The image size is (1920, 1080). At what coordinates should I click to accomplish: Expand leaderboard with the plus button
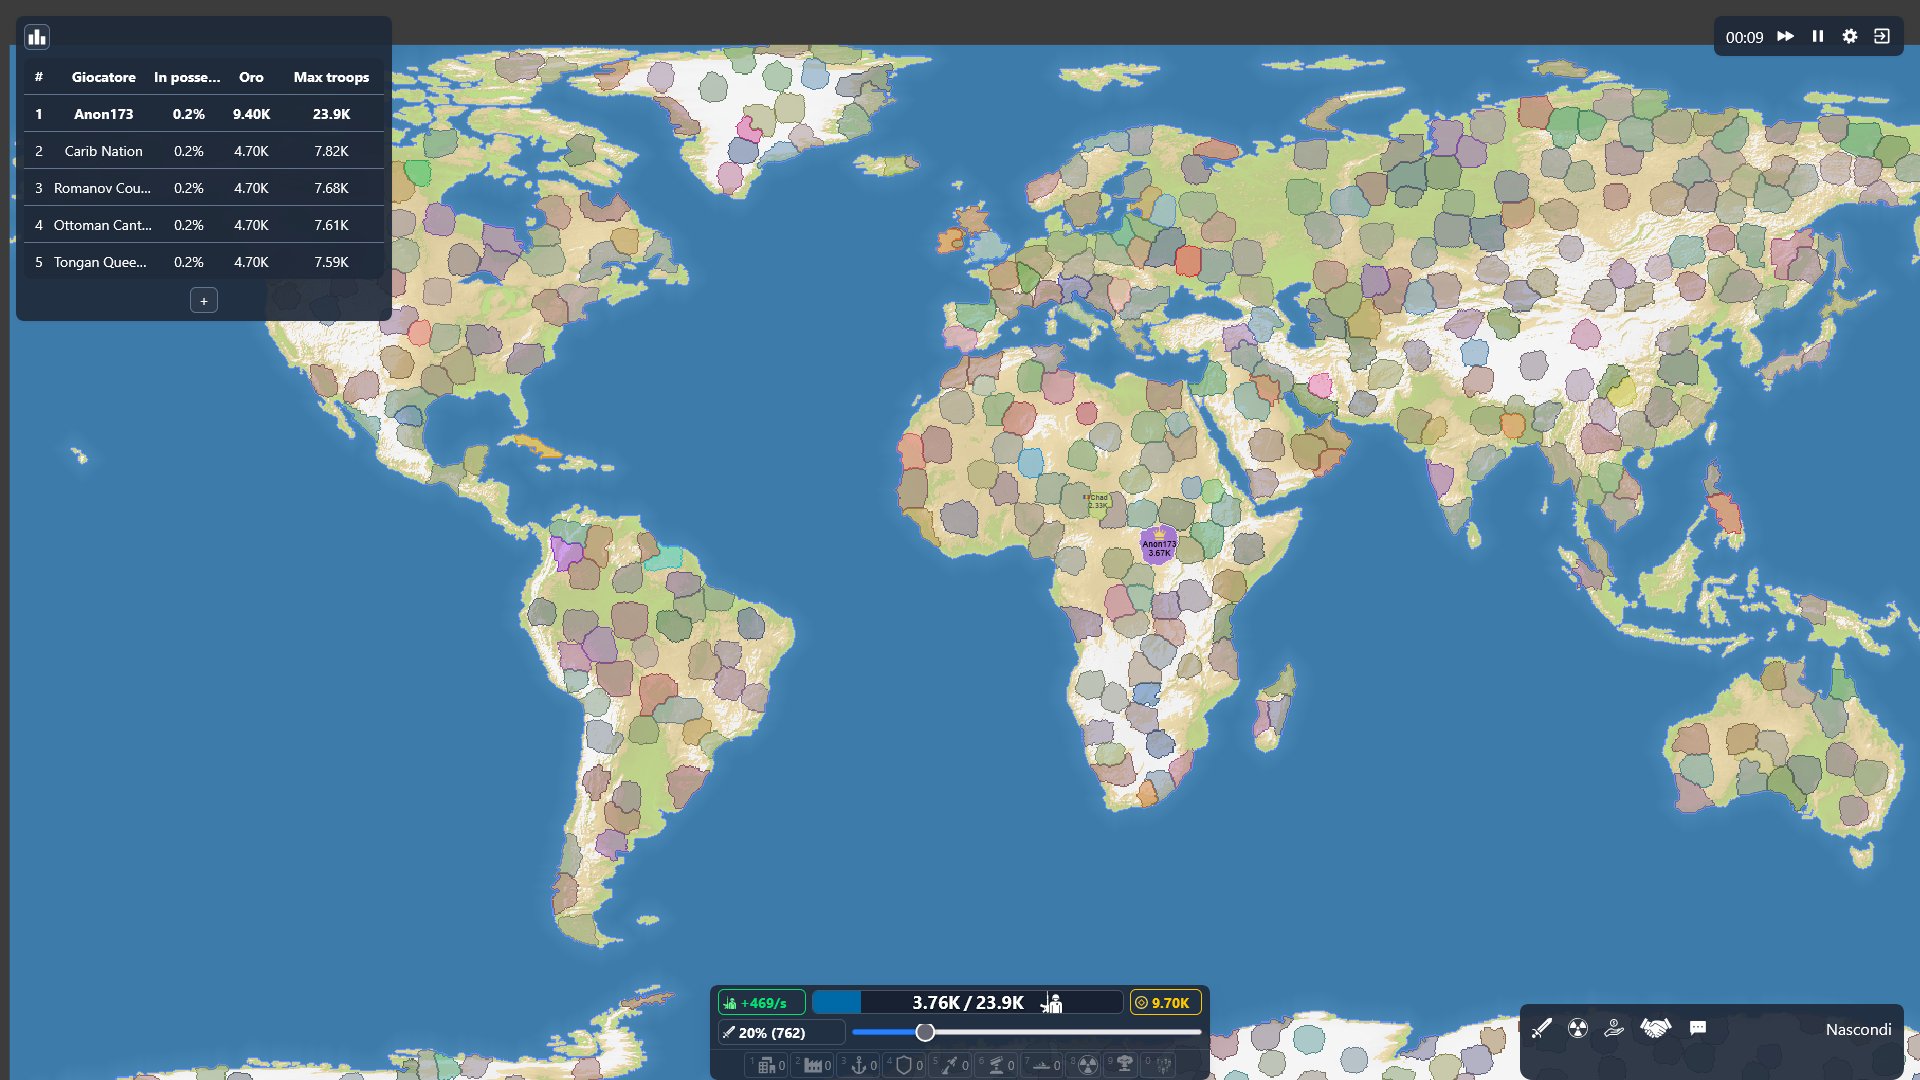pos(203,301)
